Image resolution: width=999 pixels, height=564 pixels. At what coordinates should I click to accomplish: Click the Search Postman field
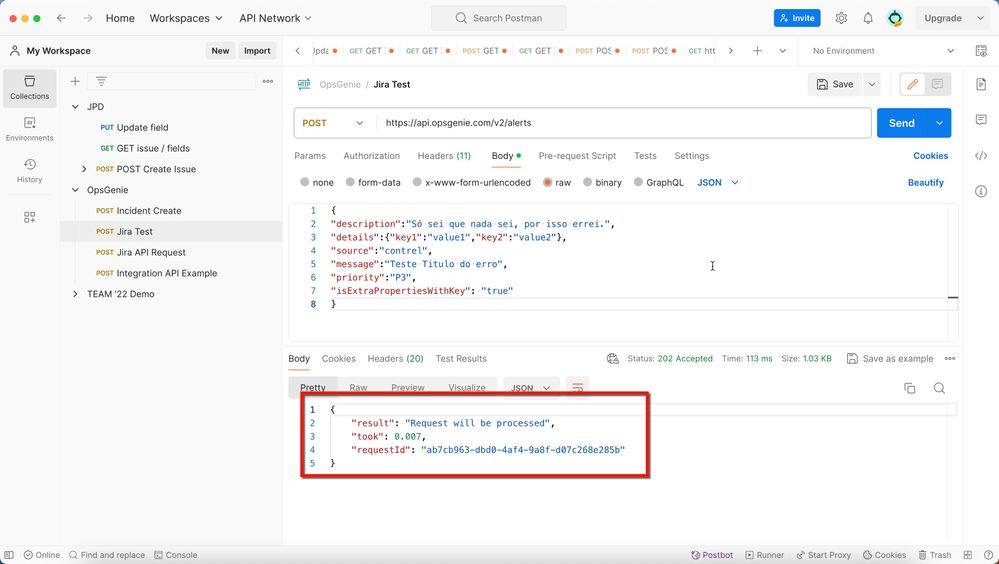[x=498, y=18]
